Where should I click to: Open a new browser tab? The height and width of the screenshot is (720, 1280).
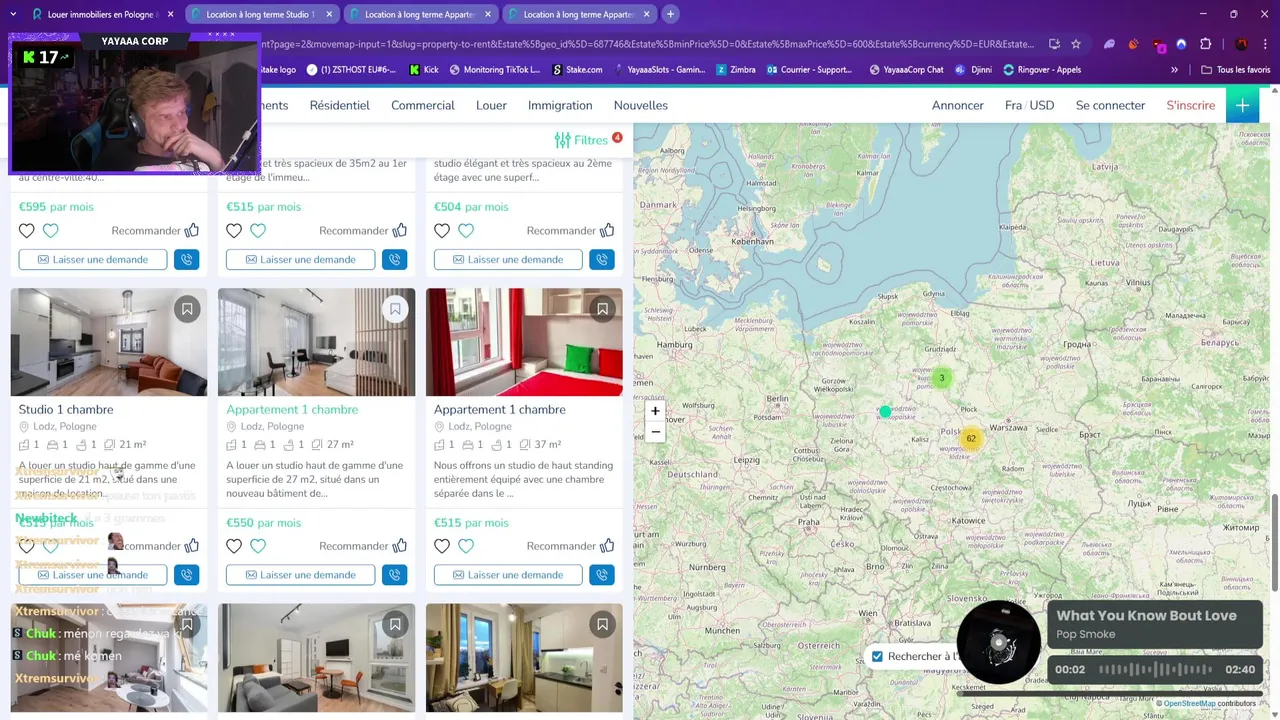(x=670, y=14)
